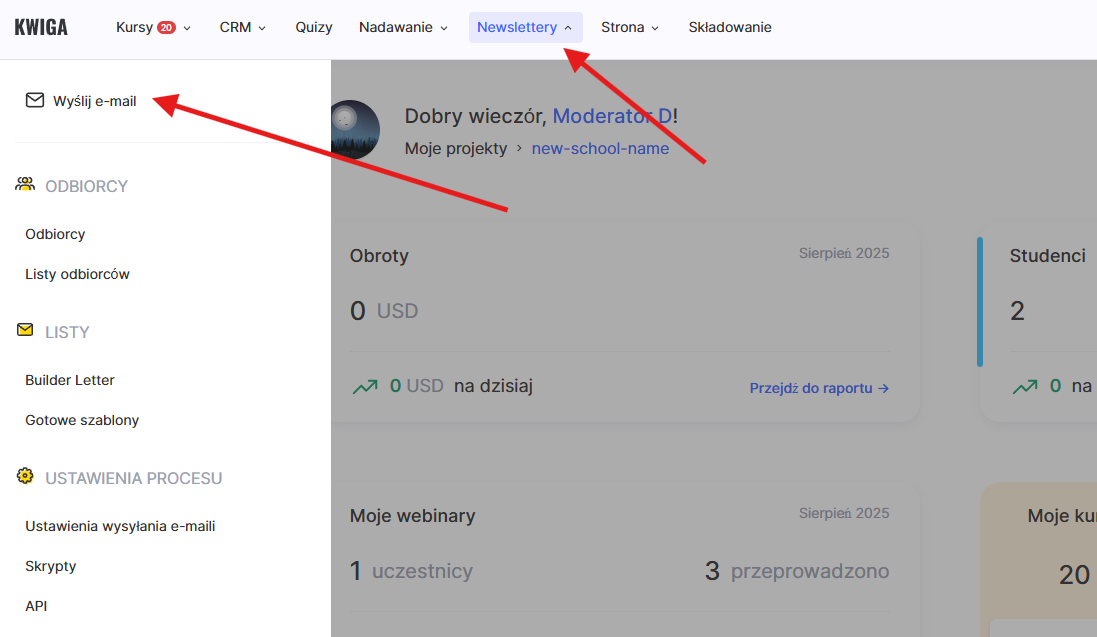Switch to the Quizy section
This screenshot has height=637, width=1097.
click(313, 27)
